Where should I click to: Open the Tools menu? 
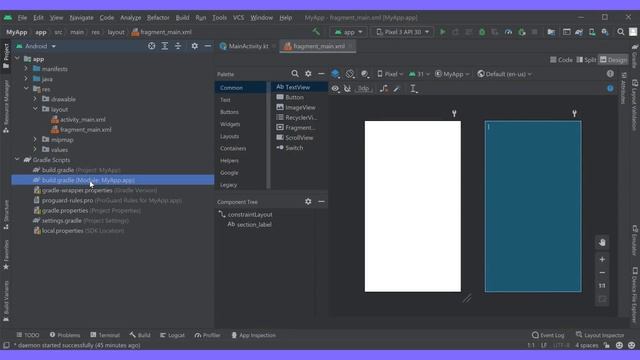coord(219,18)
